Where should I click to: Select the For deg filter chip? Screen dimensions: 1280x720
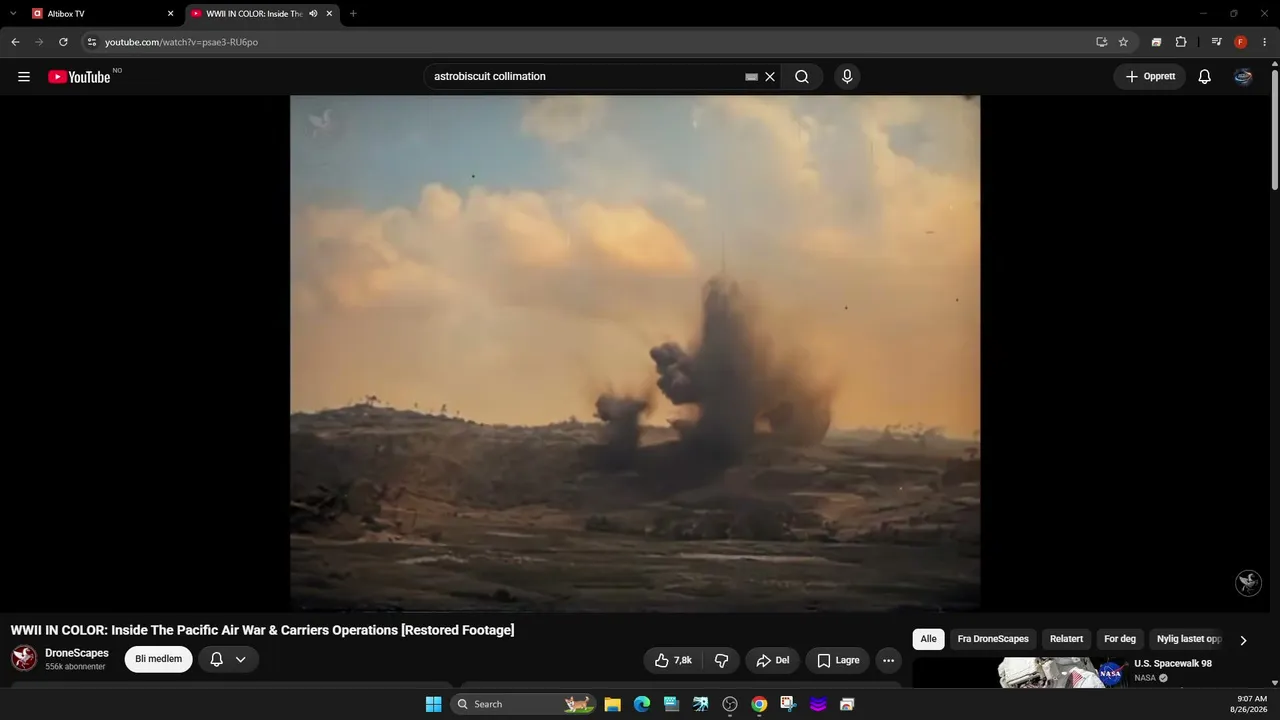tap(1120, 639)
